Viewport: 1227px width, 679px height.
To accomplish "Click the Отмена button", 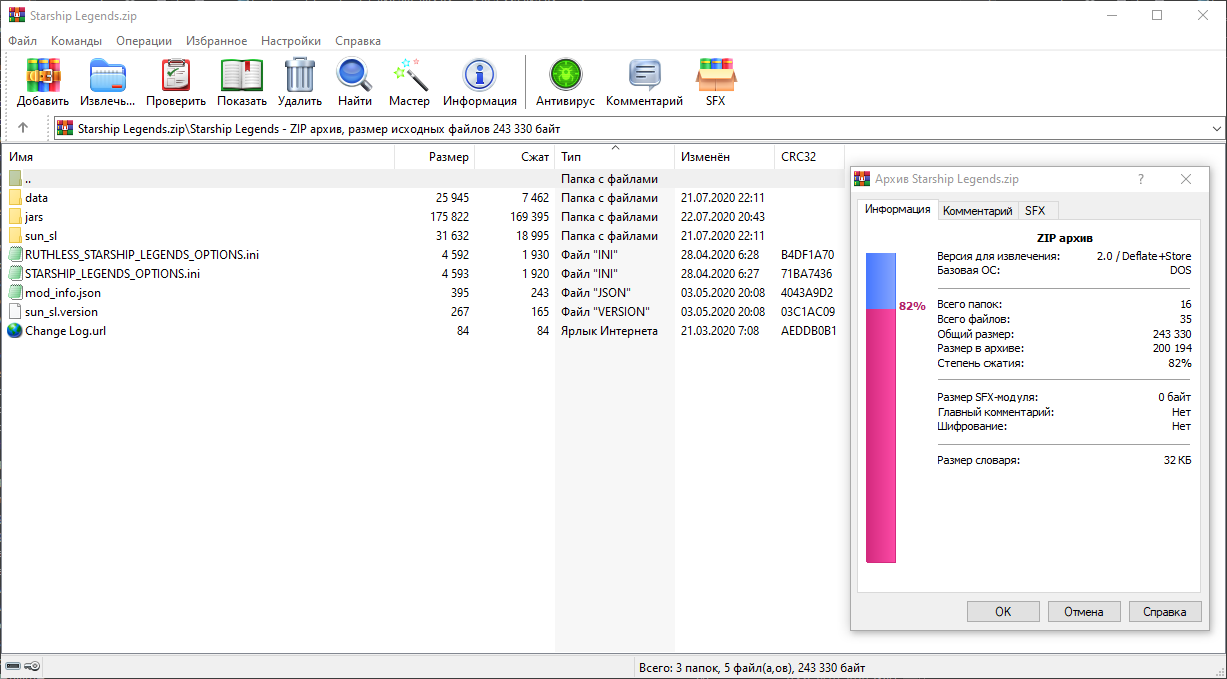I will pyautogui.click(x=1084, y=612).
